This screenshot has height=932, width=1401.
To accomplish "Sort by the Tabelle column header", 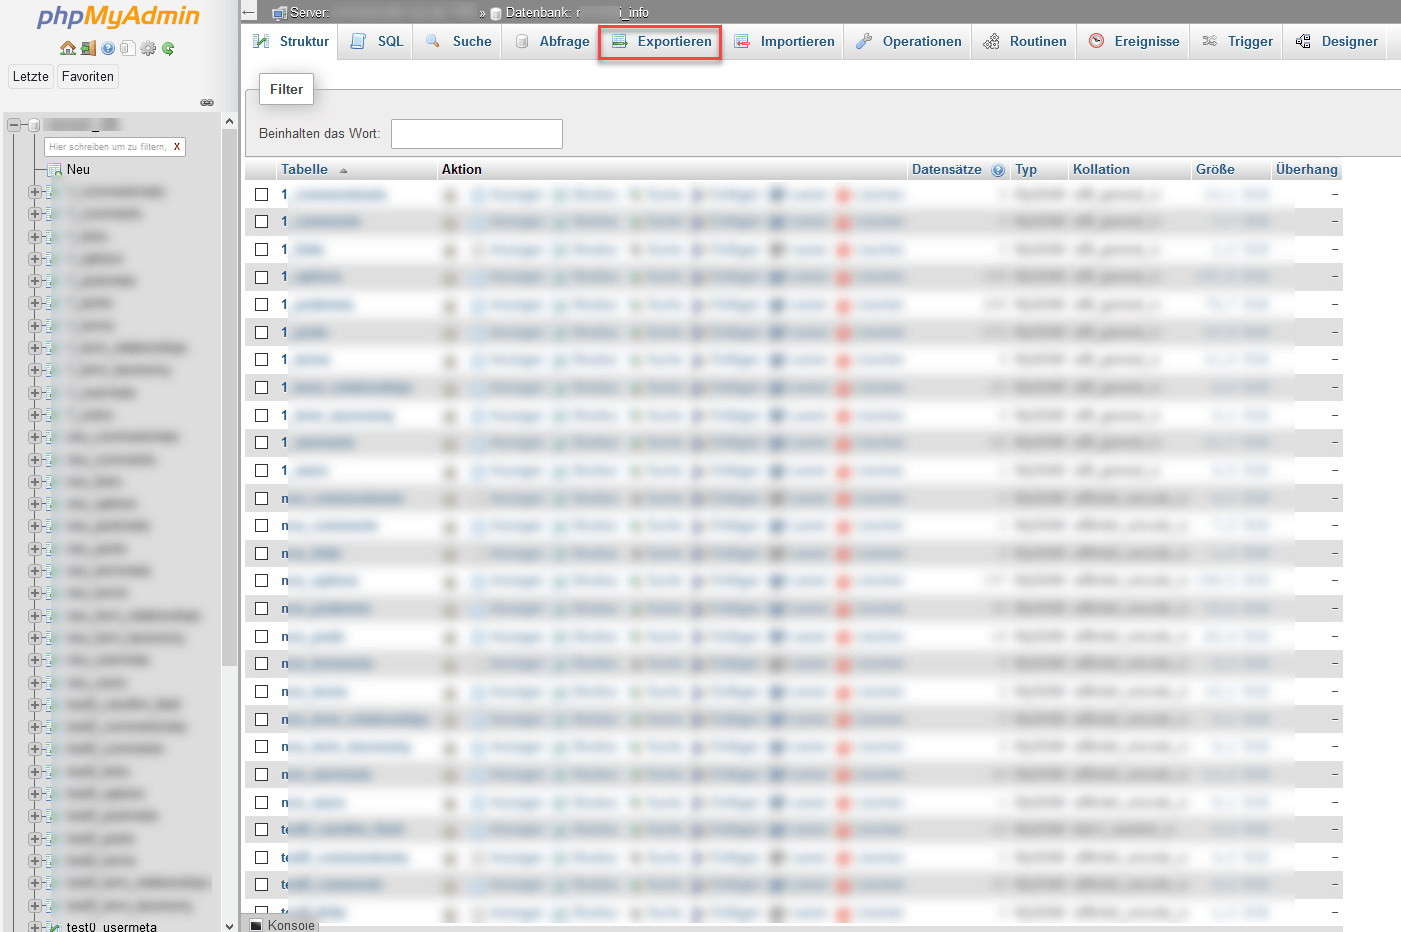I will point(304,170).
